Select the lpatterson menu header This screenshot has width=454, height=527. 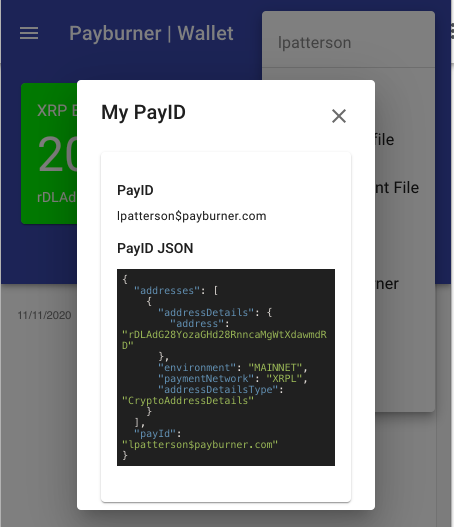[x=315, y=43]
